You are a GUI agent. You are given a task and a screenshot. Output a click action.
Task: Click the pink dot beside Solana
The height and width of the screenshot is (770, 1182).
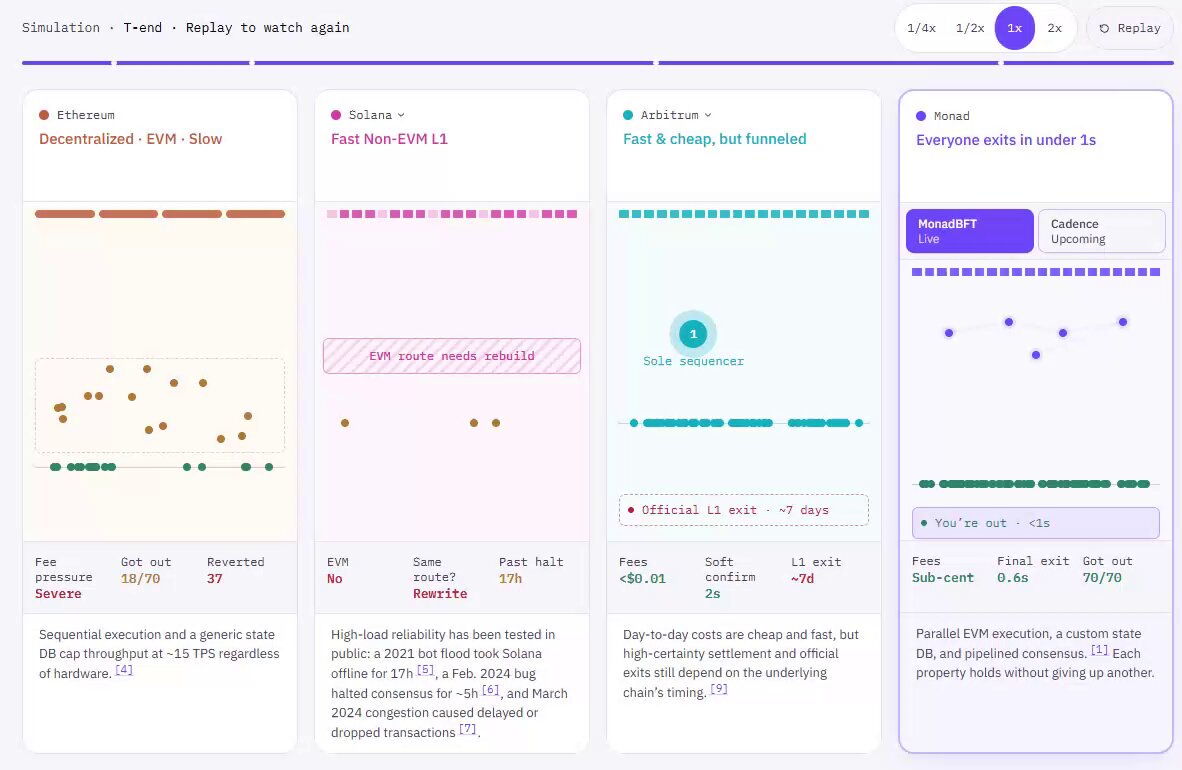[x=336, y=115]
